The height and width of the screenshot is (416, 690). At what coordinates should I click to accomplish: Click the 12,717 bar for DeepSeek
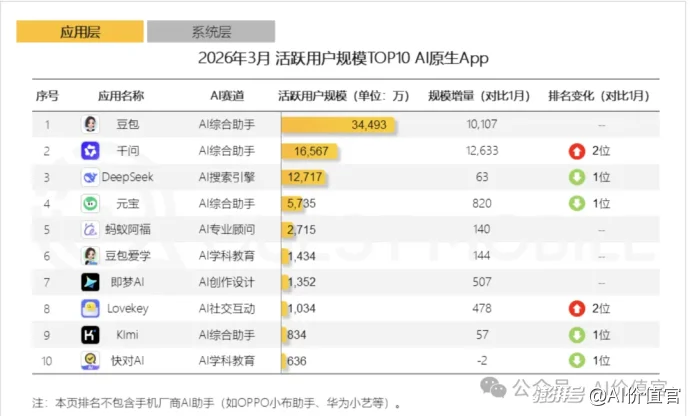(x=304, y=177)
